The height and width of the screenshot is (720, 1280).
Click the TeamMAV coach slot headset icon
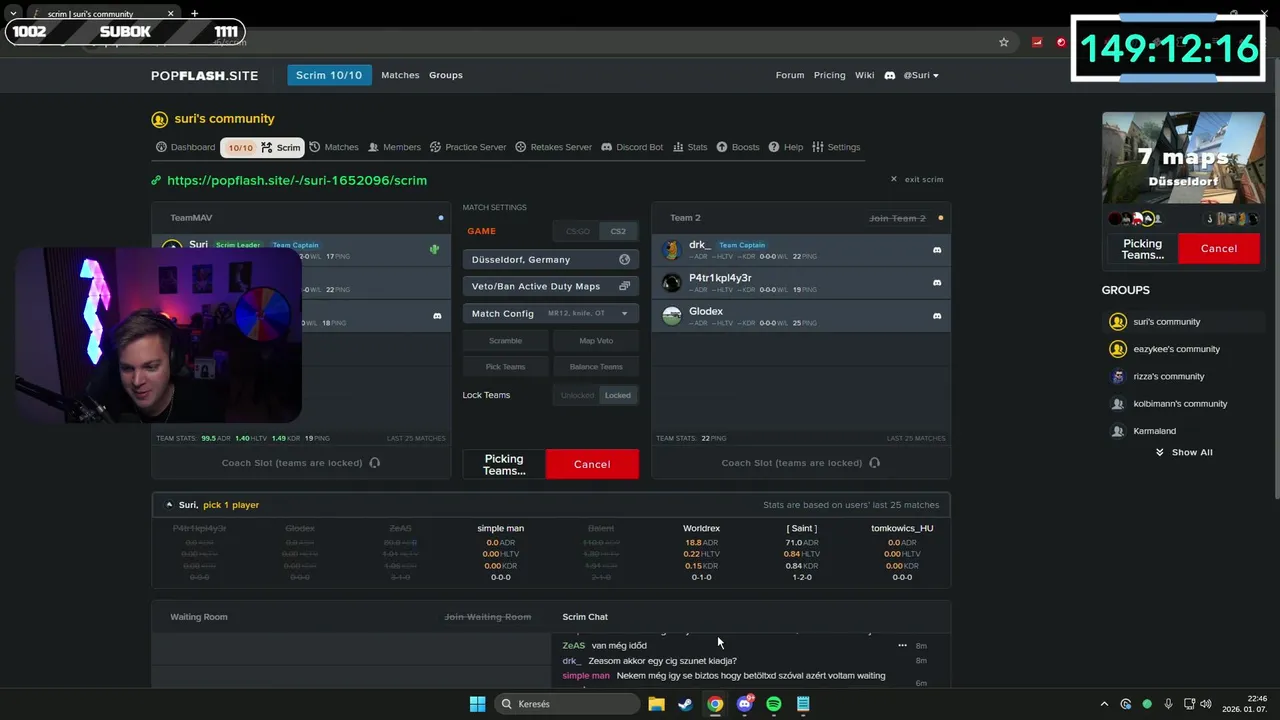(x=375, y=463)
